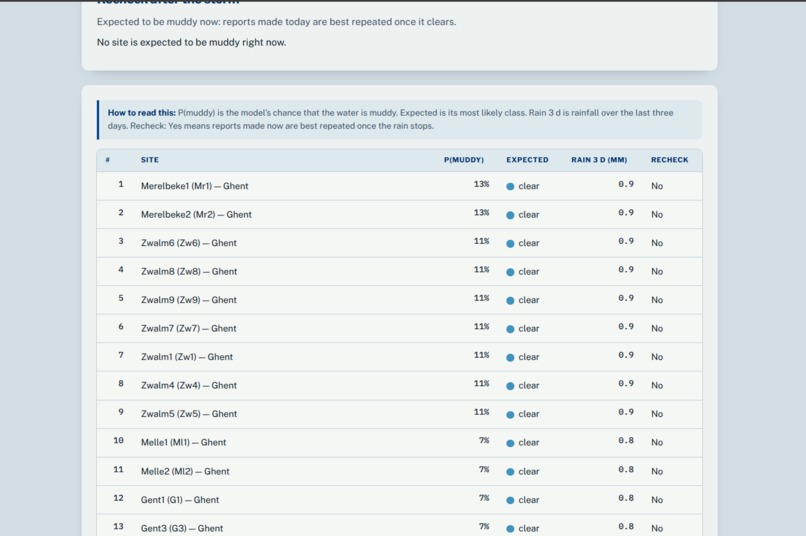This screenshot has width=806, height=536.
Task: Click the 0.8 rain value for Gent3
Action: click(x=626, y=526)
